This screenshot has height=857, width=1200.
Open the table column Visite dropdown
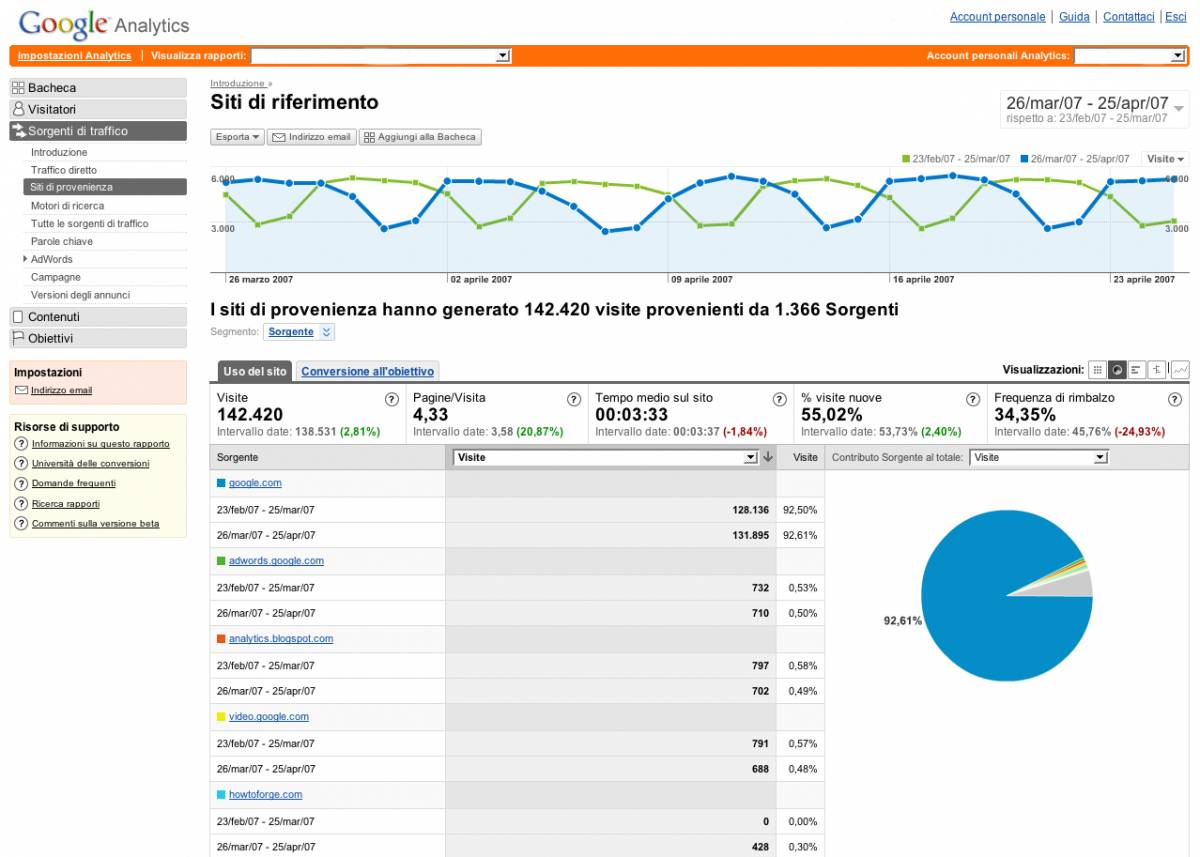pos(606,457)
